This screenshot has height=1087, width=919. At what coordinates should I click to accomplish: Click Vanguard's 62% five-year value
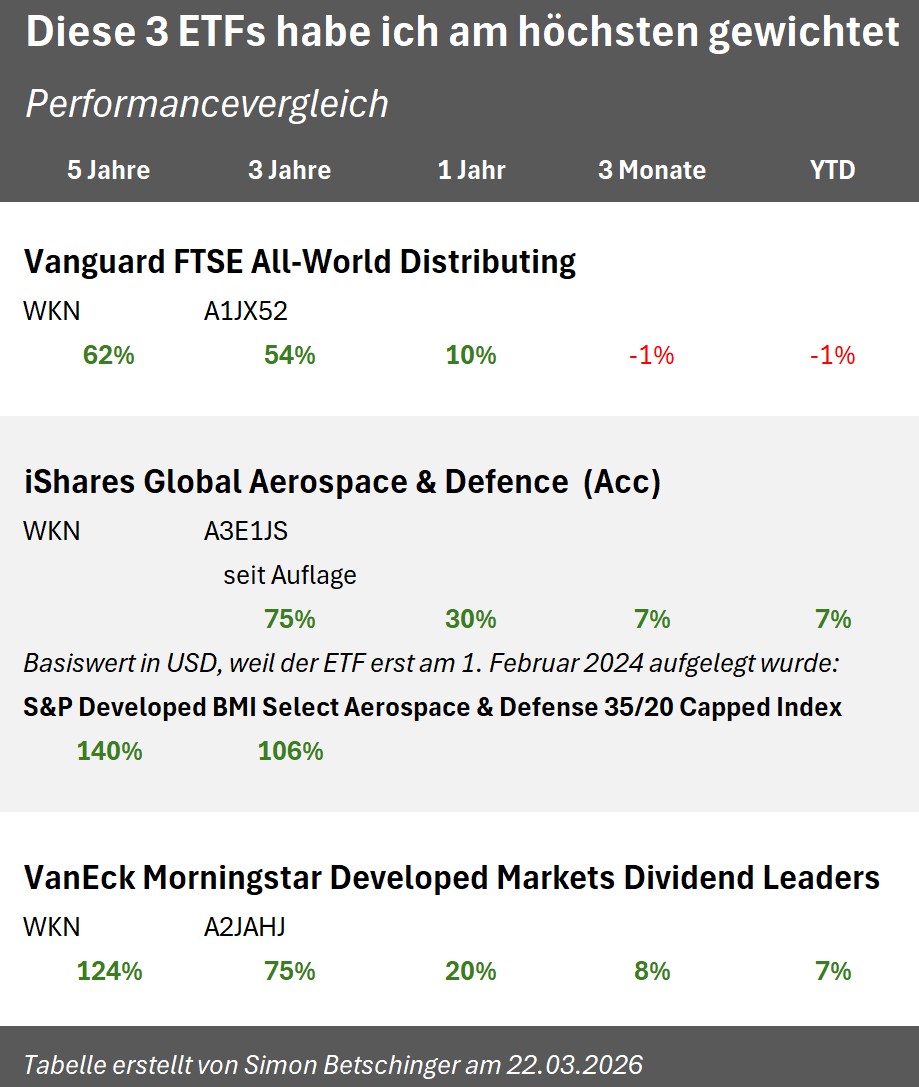[x=109, y=355]
